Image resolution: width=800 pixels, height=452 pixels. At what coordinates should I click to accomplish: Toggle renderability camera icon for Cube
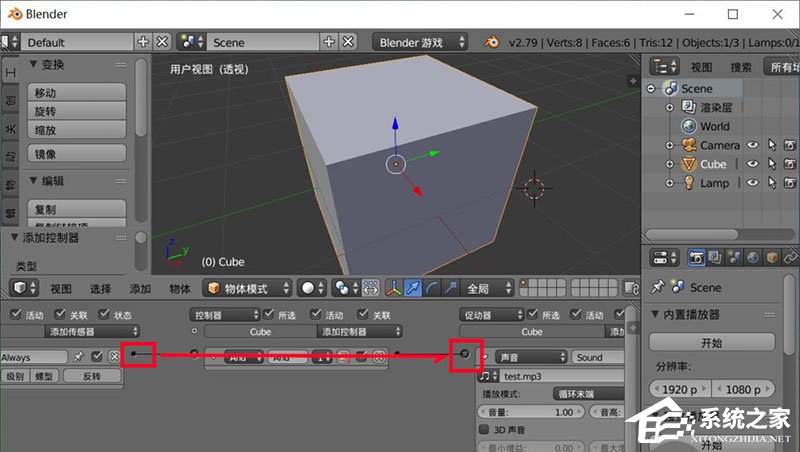(x=790, y=164)
